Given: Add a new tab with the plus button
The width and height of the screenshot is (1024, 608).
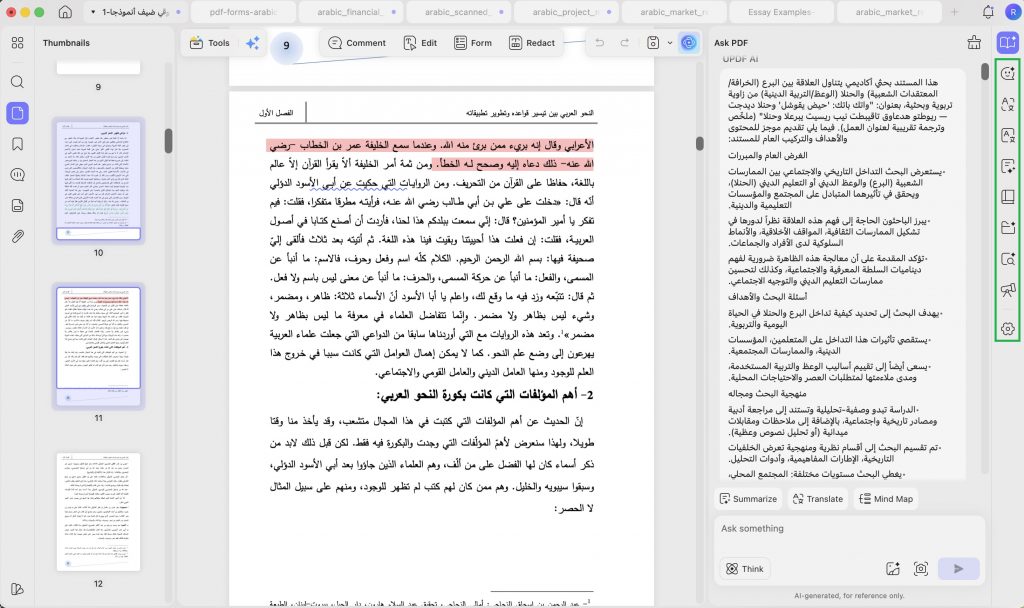Looking at the screenshot, I should (954, 12).
